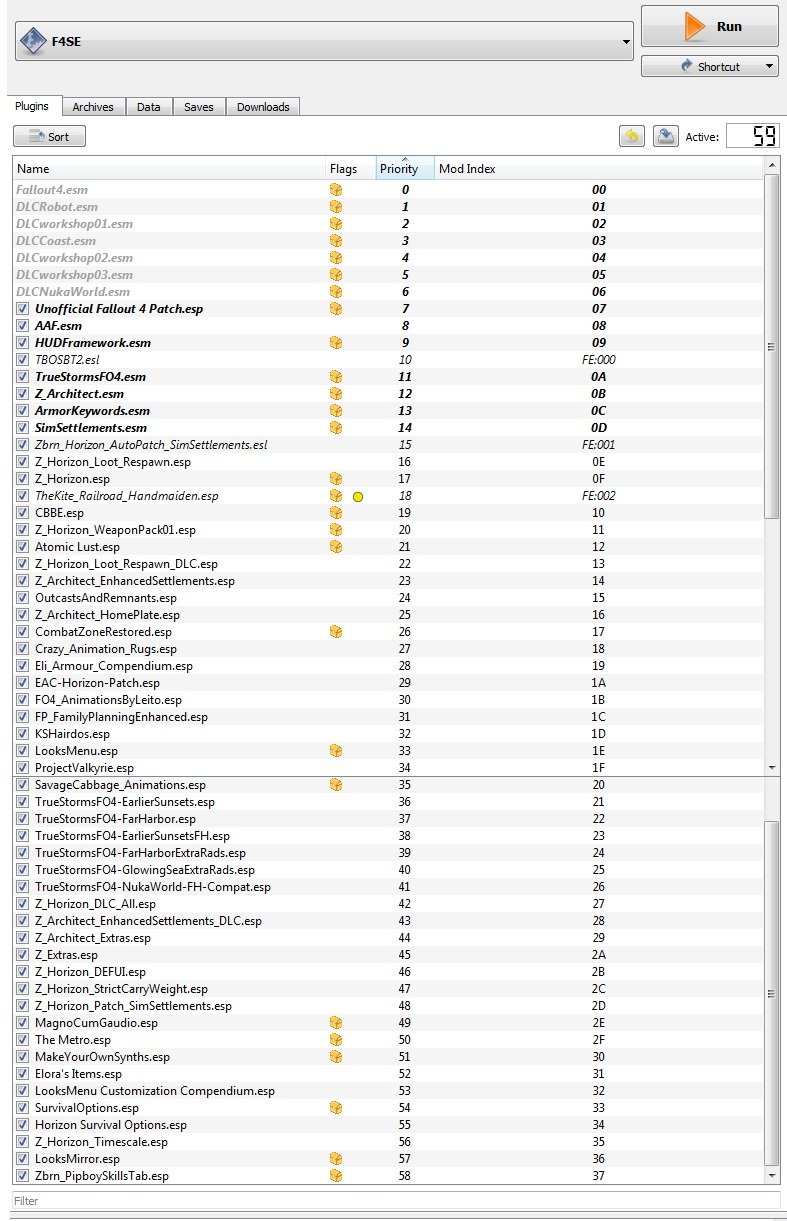This screenshot has width=787, height=1221.
Task: Click the scroll down arrow of the upper plugin list
Action: click(x=771, y=767)
